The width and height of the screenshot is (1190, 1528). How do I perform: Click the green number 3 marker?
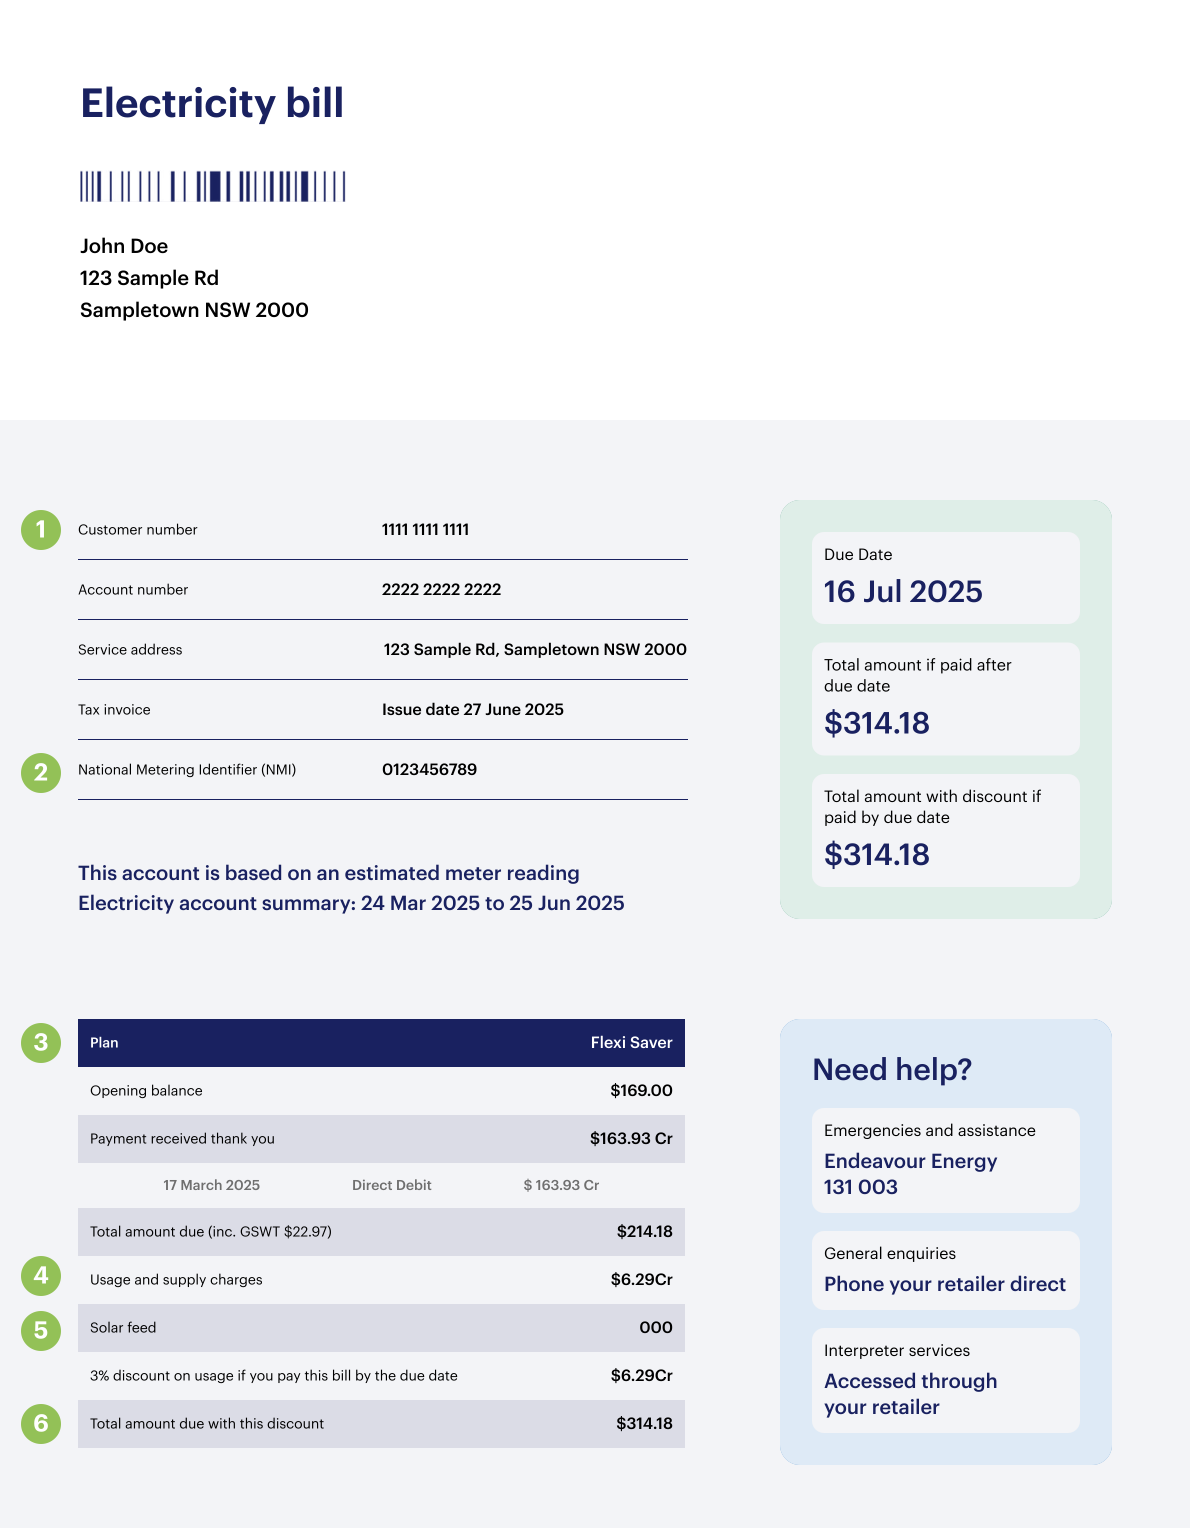tap(41, 1043)
